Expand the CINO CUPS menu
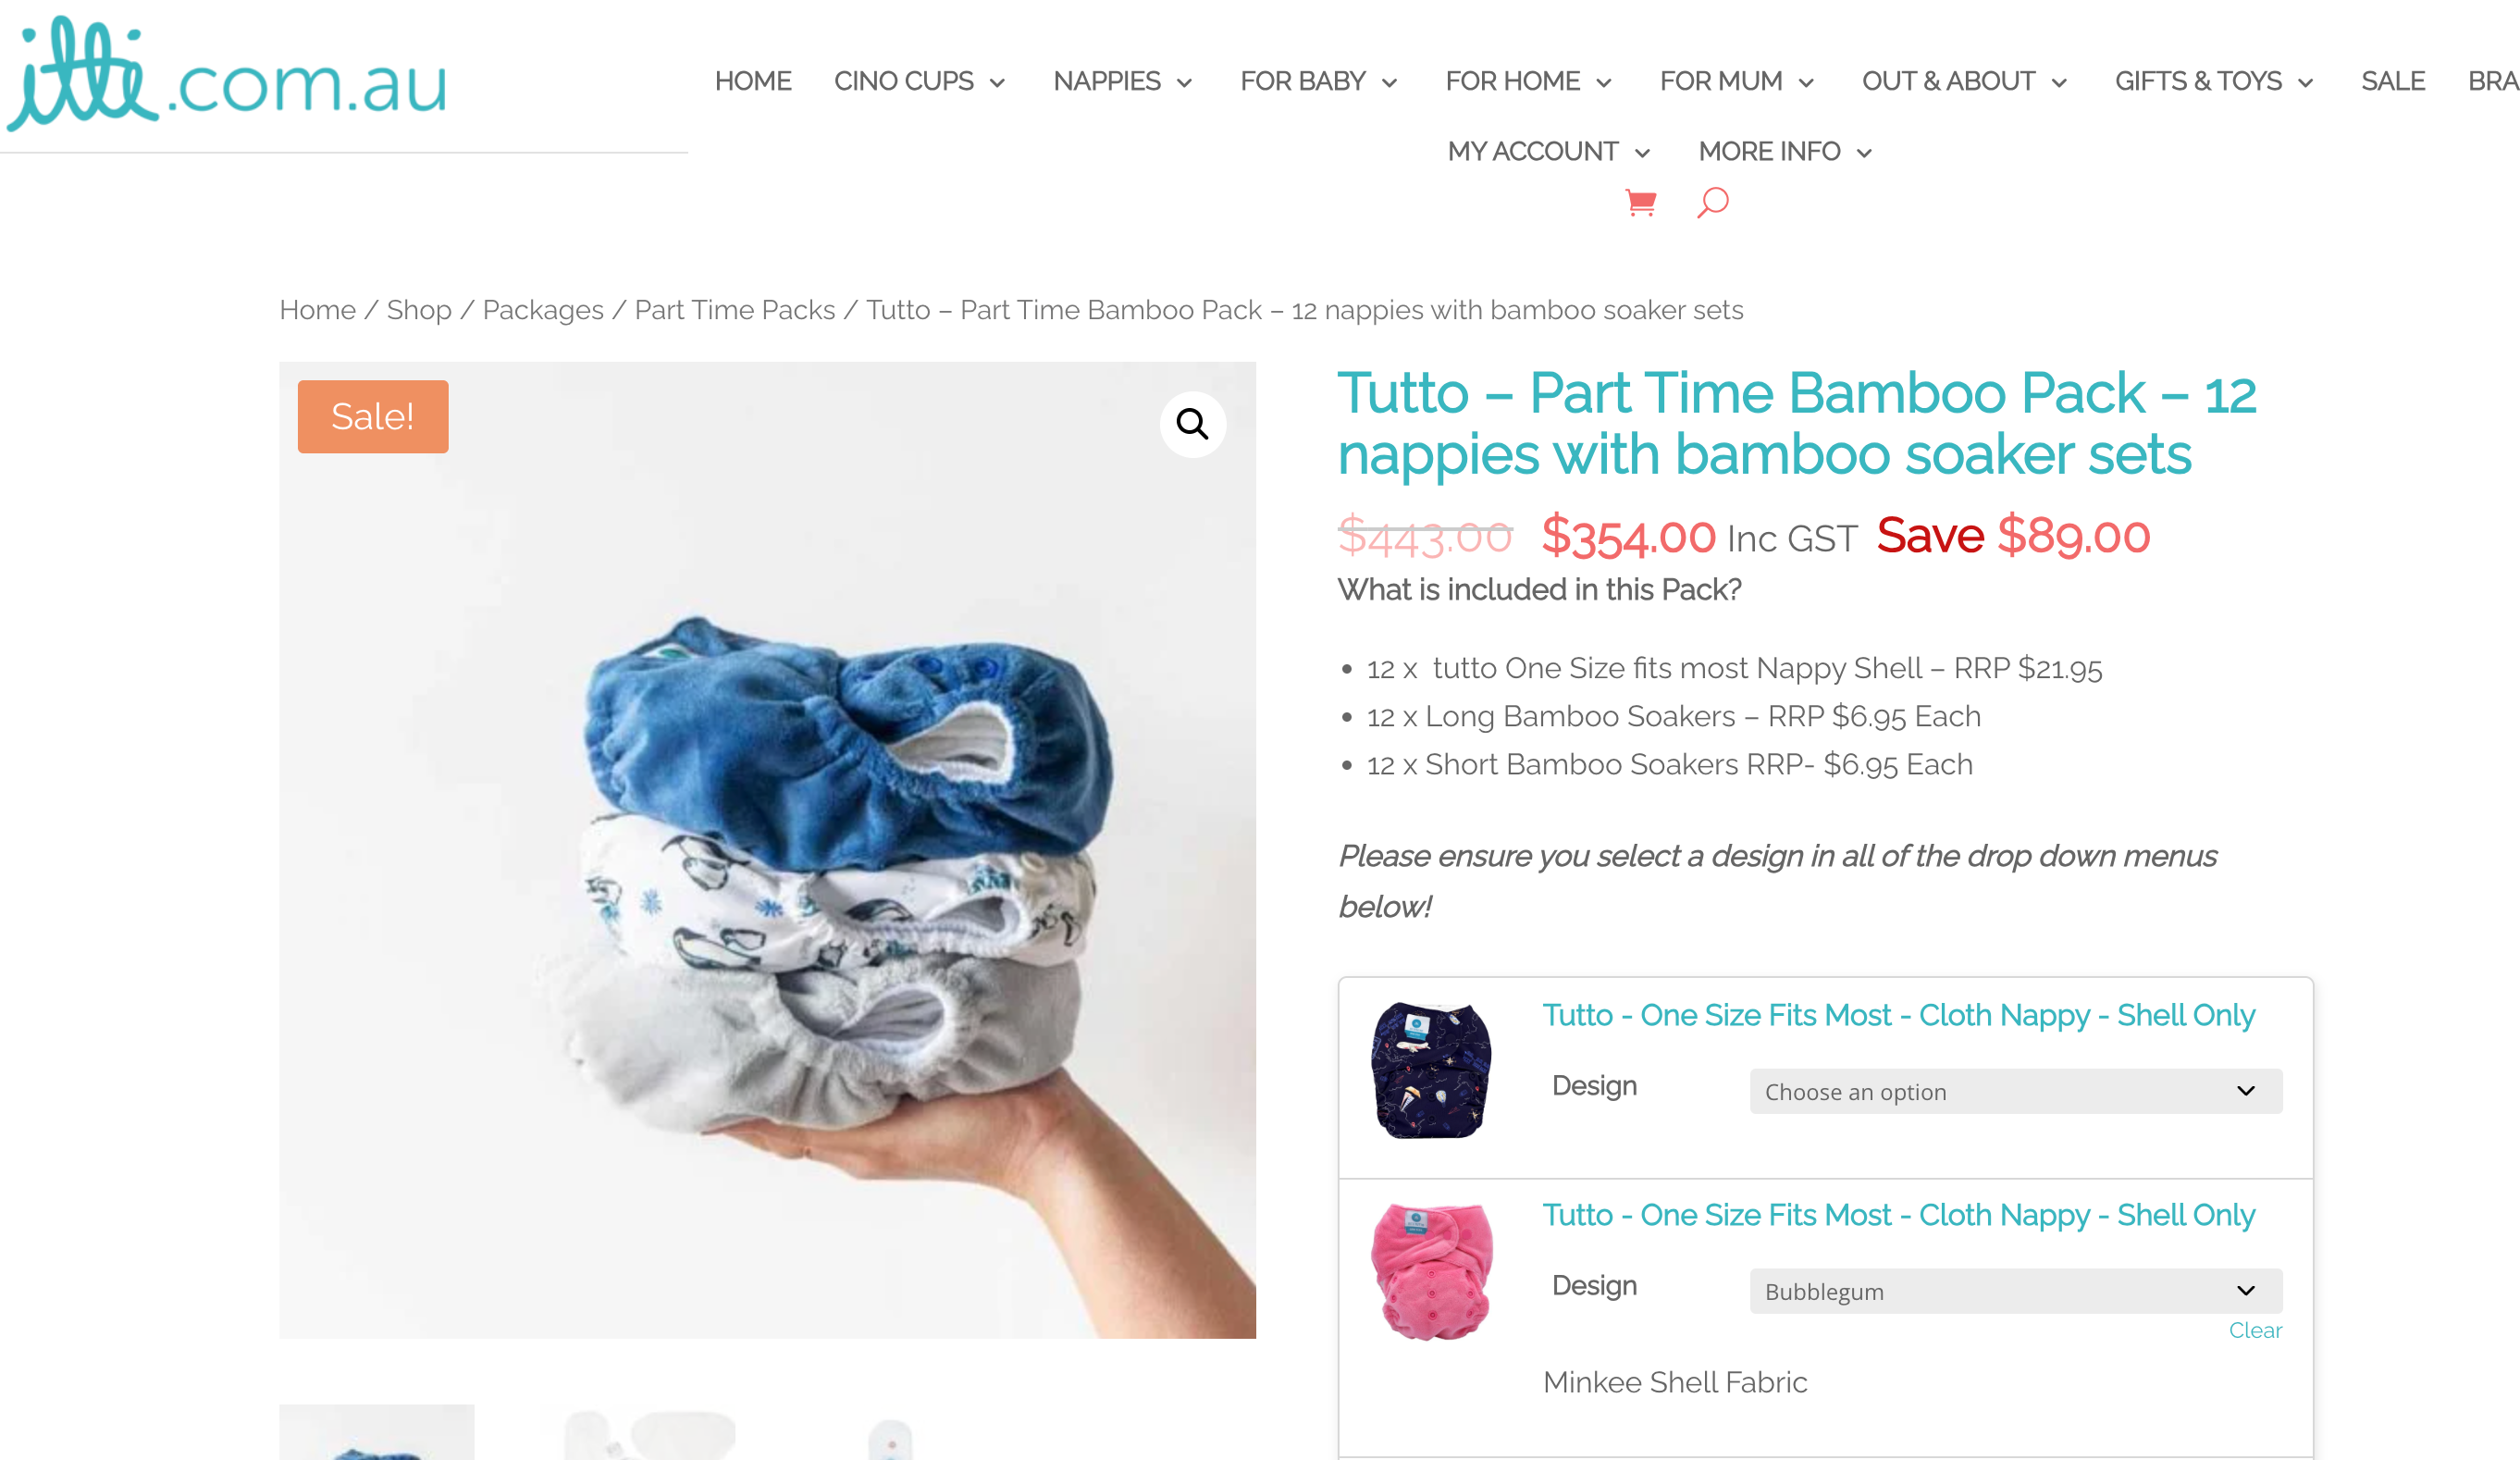The height and width of the screenshot is (1460, 2520). [x=919, y=81]
